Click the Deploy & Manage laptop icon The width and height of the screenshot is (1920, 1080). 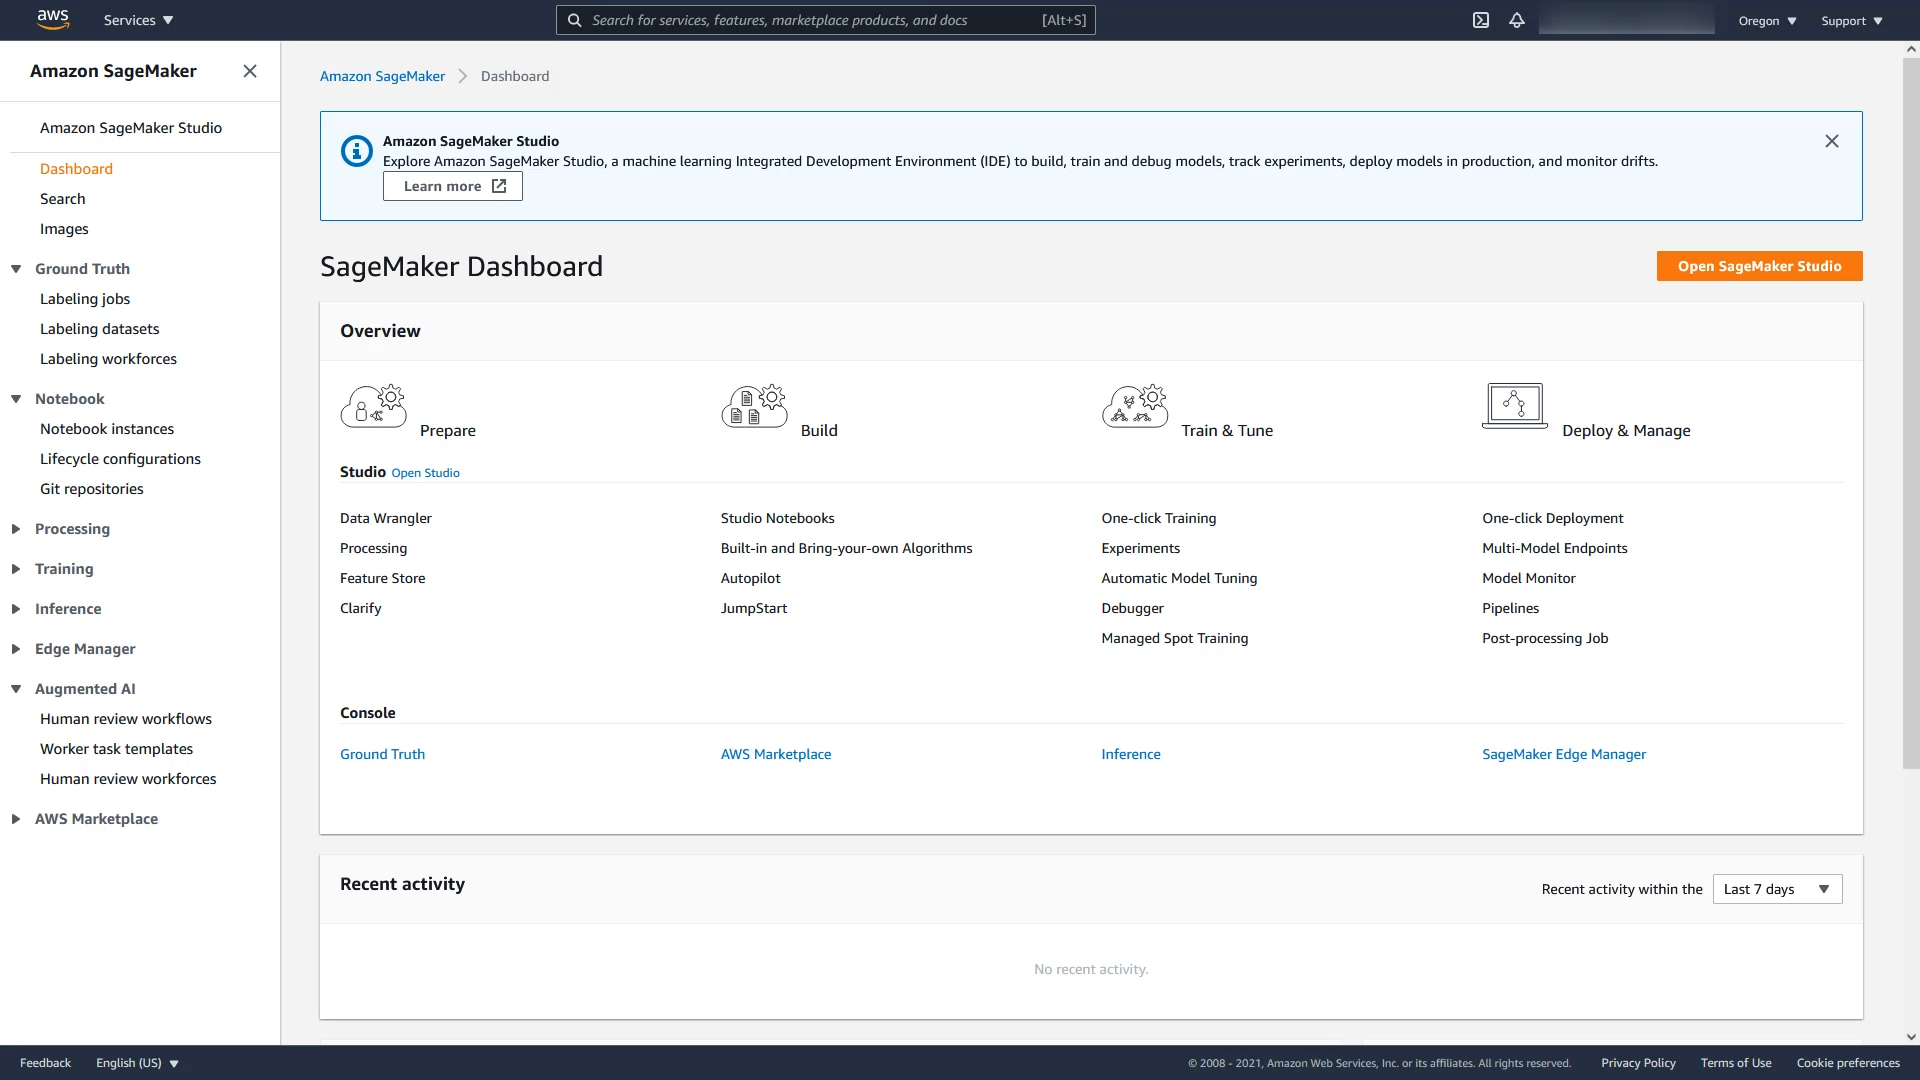click(1514, 406)
